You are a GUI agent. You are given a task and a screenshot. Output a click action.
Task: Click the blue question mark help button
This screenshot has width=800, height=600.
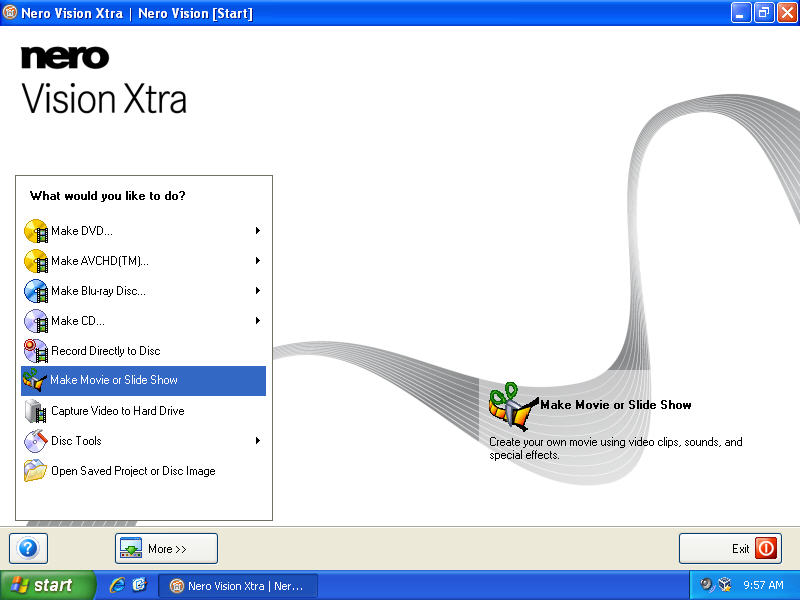pos(28,548)
